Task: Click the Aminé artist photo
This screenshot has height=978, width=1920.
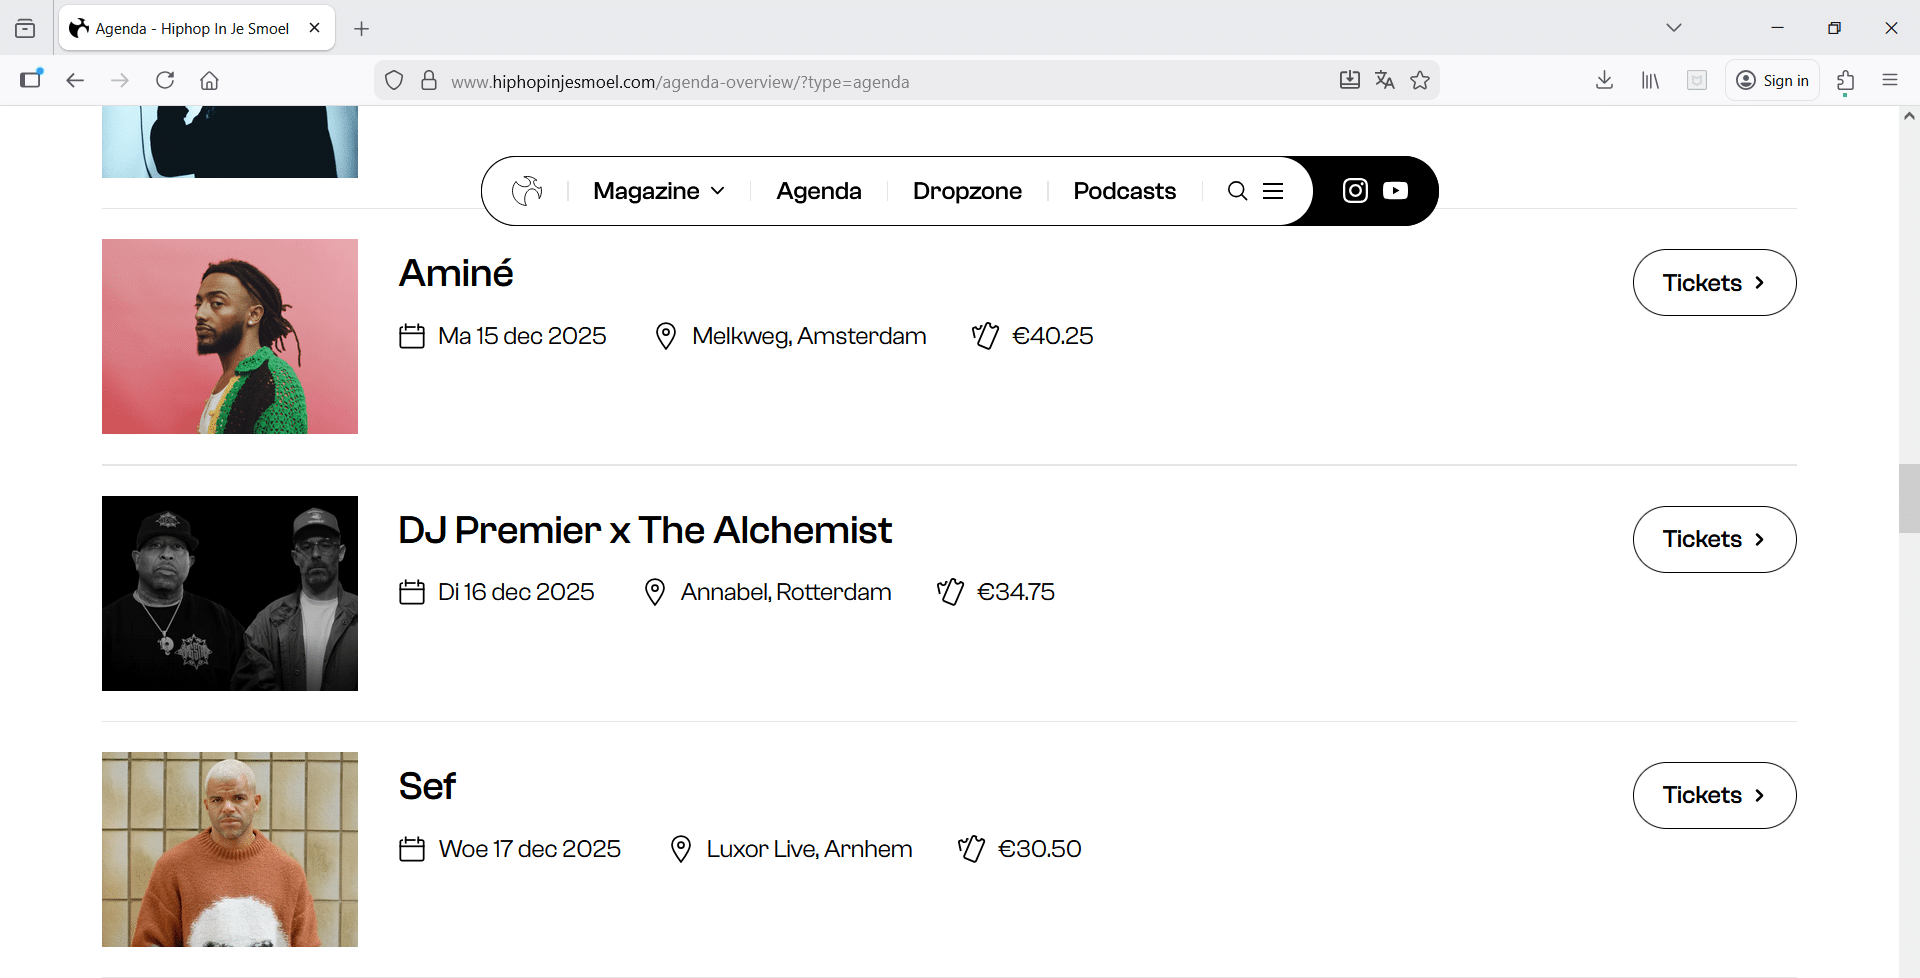Action: 230,336
